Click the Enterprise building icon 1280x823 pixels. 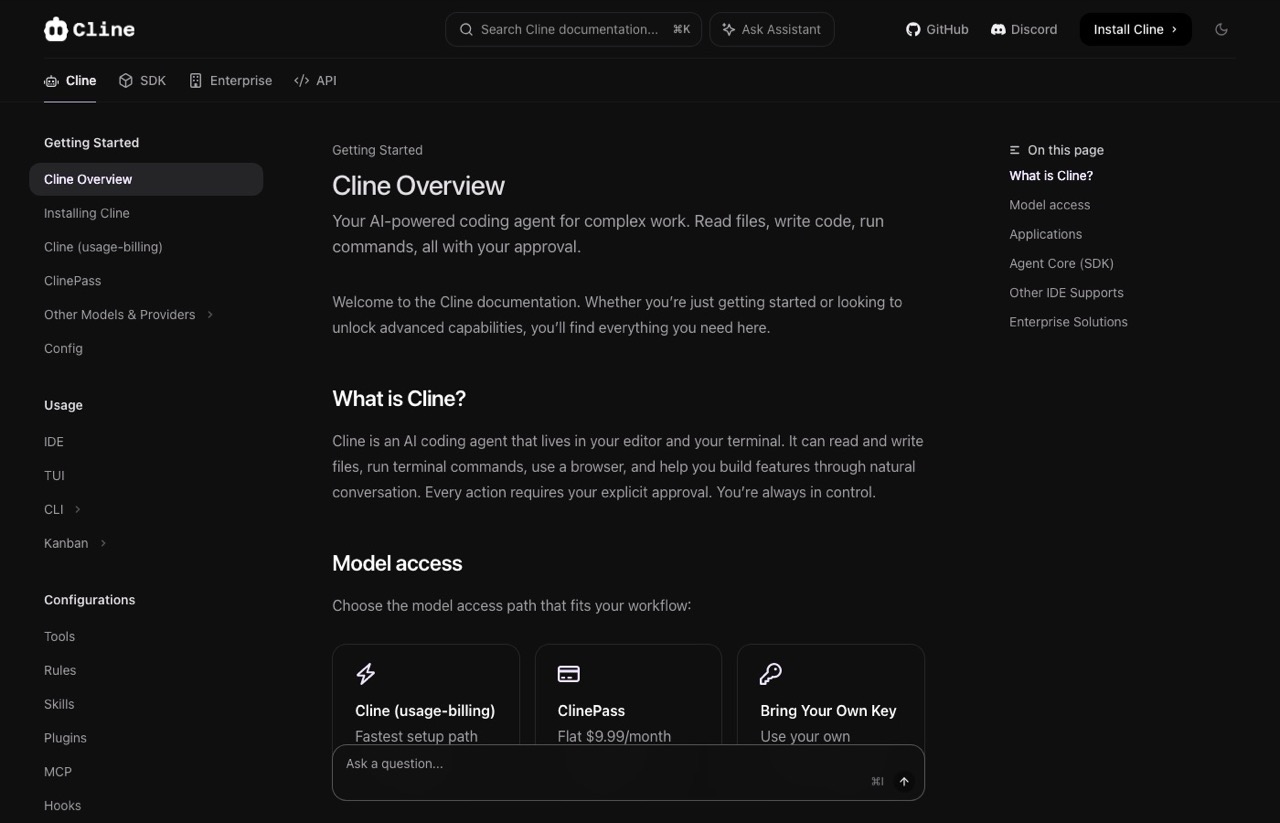click(x=196, y=81)
